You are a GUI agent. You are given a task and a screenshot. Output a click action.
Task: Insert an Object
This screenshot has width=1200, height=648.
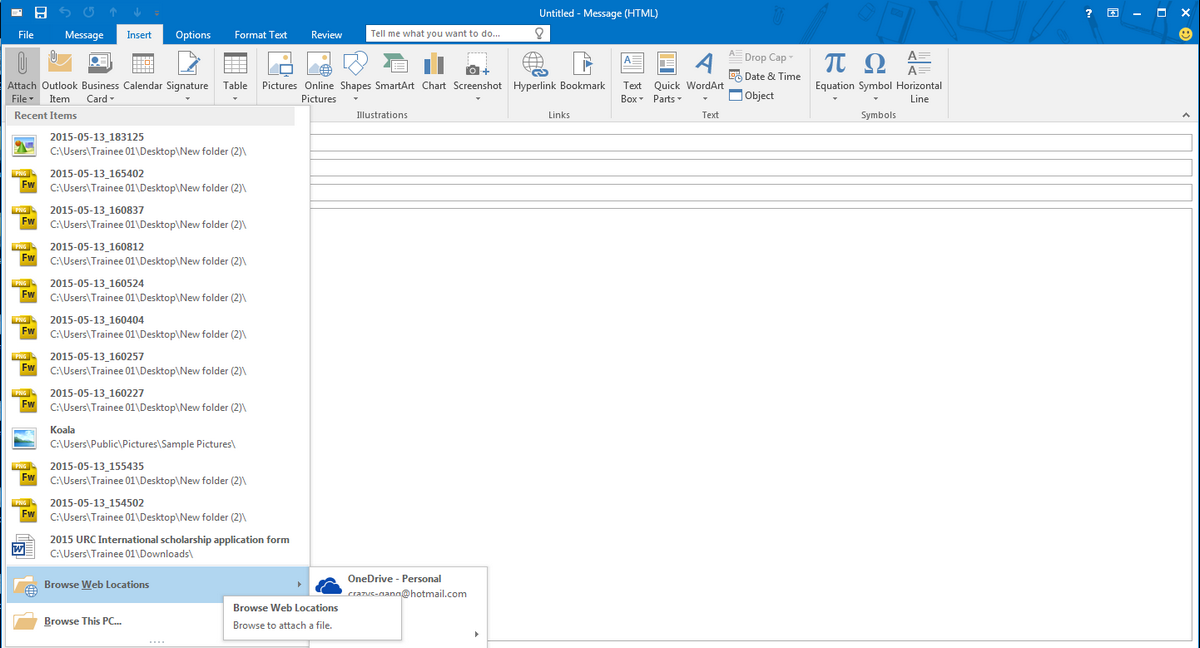pyautogui.click(x=752, y=95)
